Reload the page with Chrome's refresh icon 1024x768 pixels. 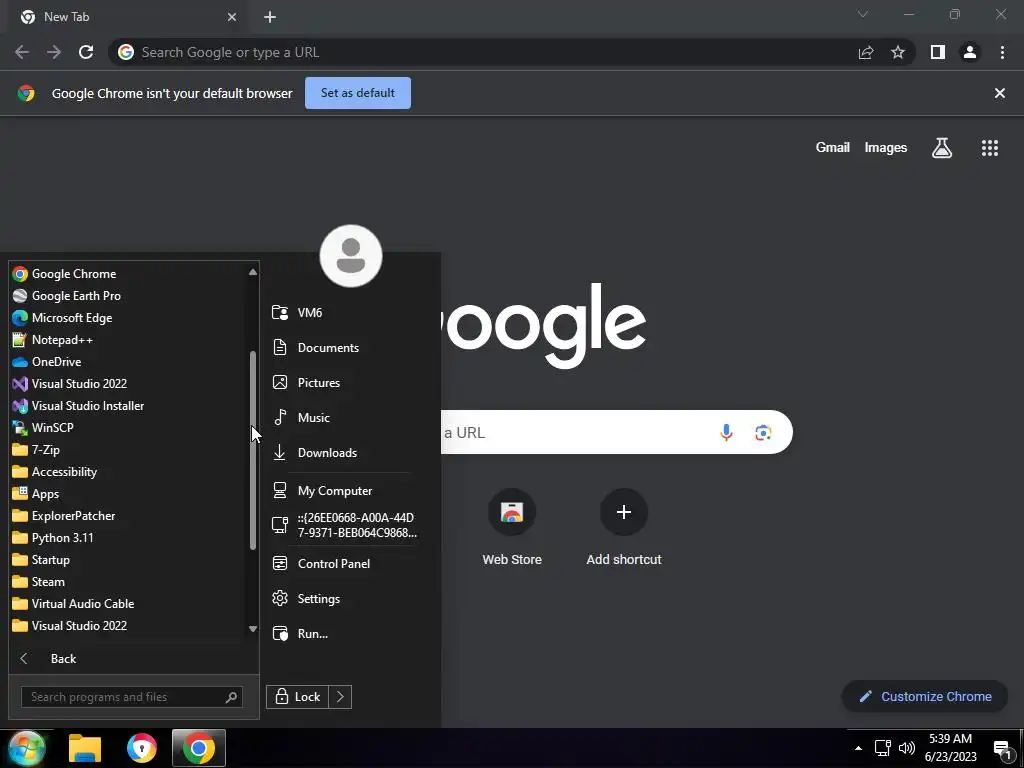click(86, 52)
